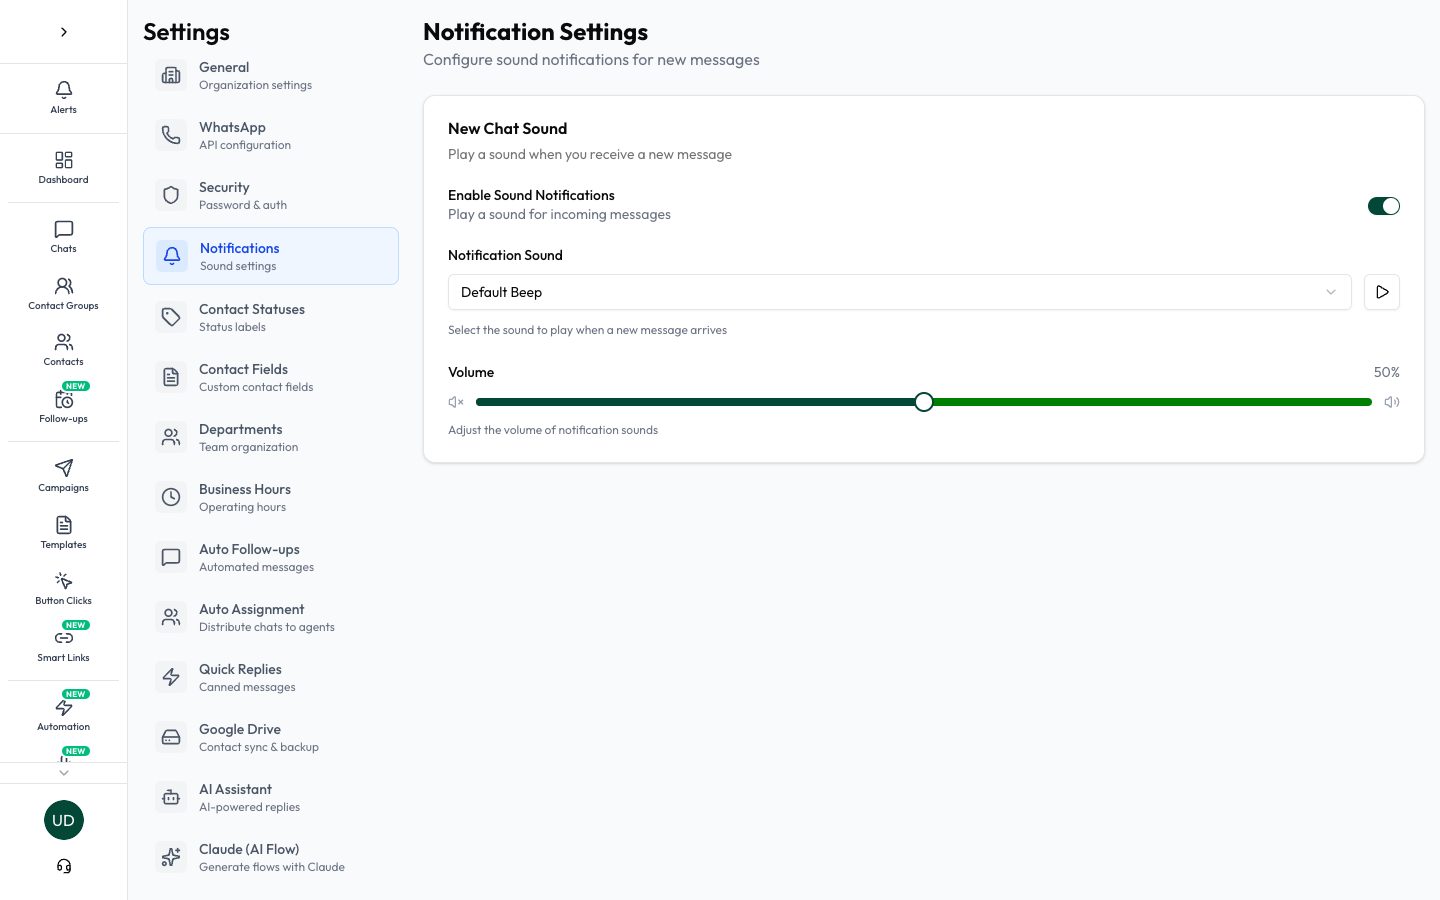Open Departments Team organization

click(271, 437)
